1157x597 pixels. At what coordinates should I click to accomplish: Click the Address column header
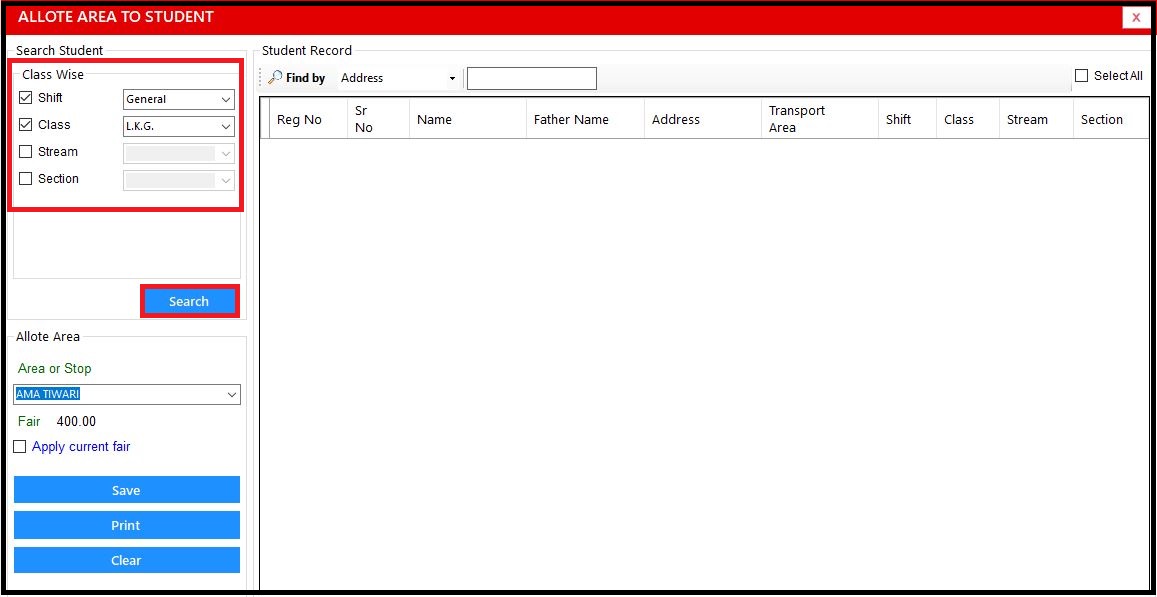tap(702, 119)
